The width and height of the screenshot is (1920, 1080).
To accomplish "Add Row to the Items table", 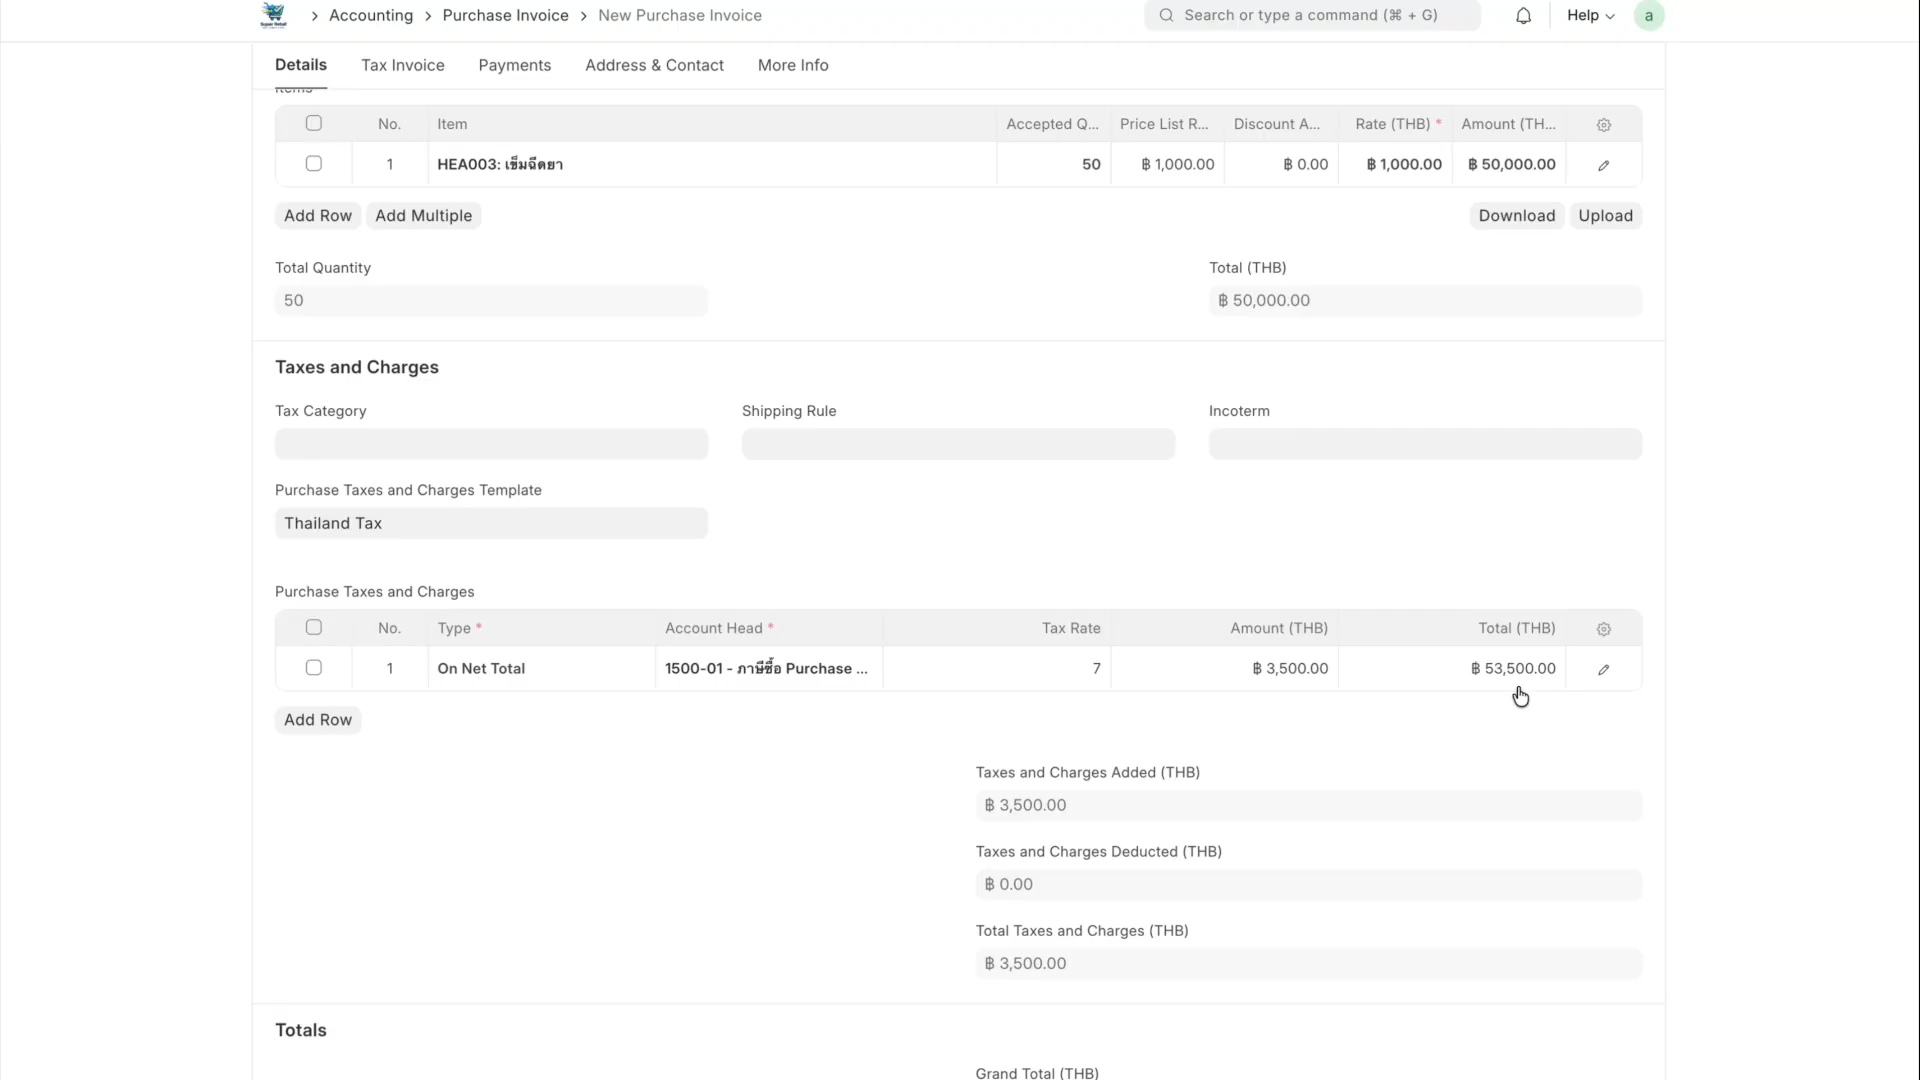I will (x=318, y=216).
